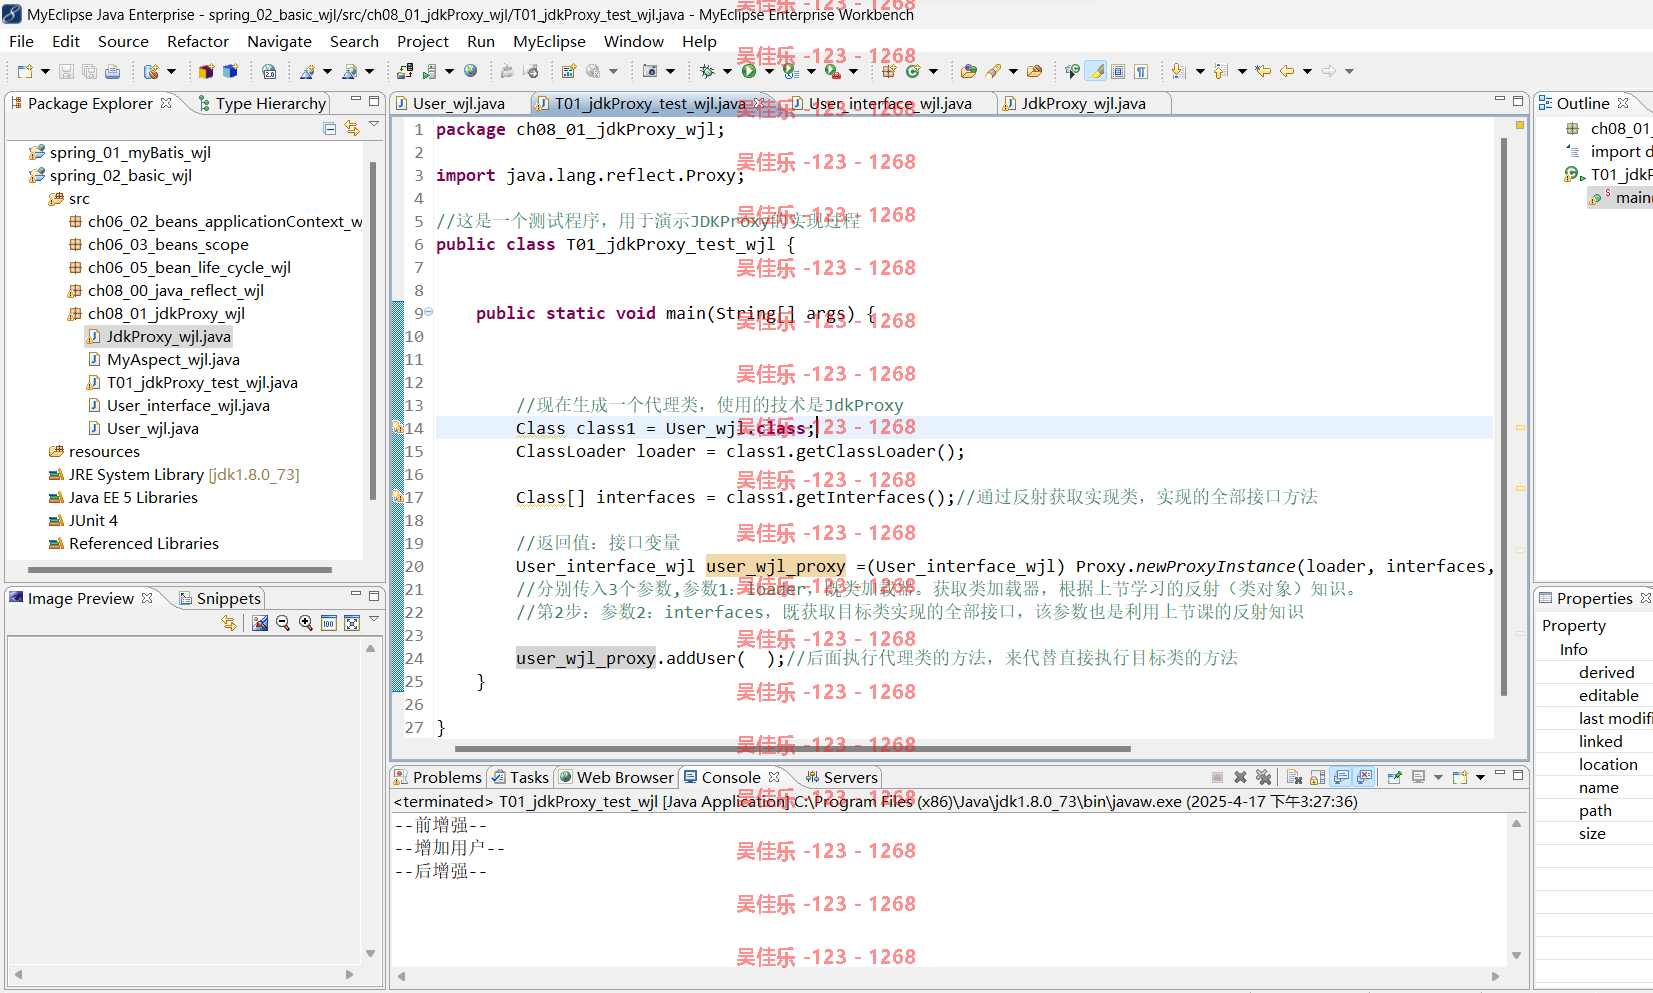Click the Last Edit Location icon

1263,71
